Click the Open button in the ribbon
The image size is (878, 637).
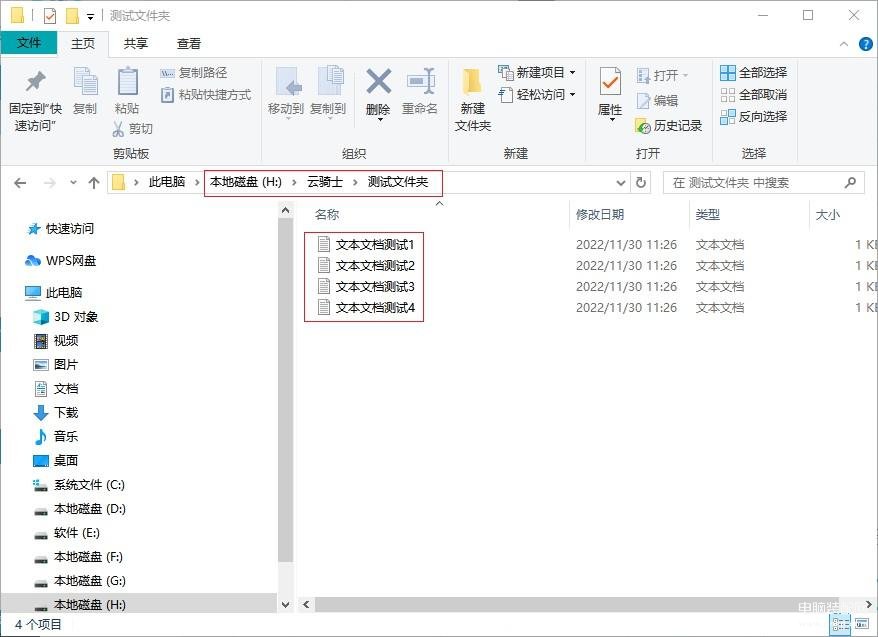(662, 75)
